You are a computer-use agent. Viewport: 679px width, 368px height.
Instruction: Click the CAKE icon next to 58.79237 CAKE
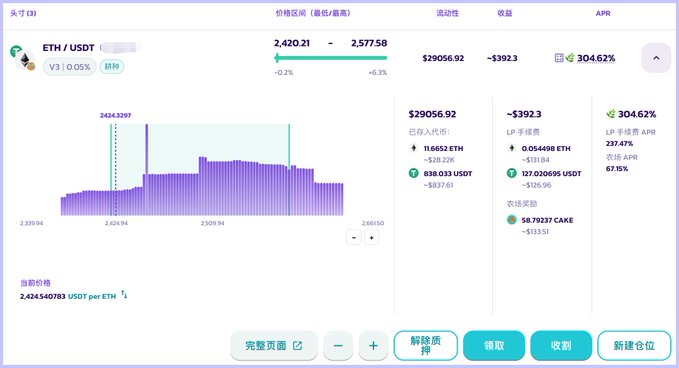click(x=512, y=220)
